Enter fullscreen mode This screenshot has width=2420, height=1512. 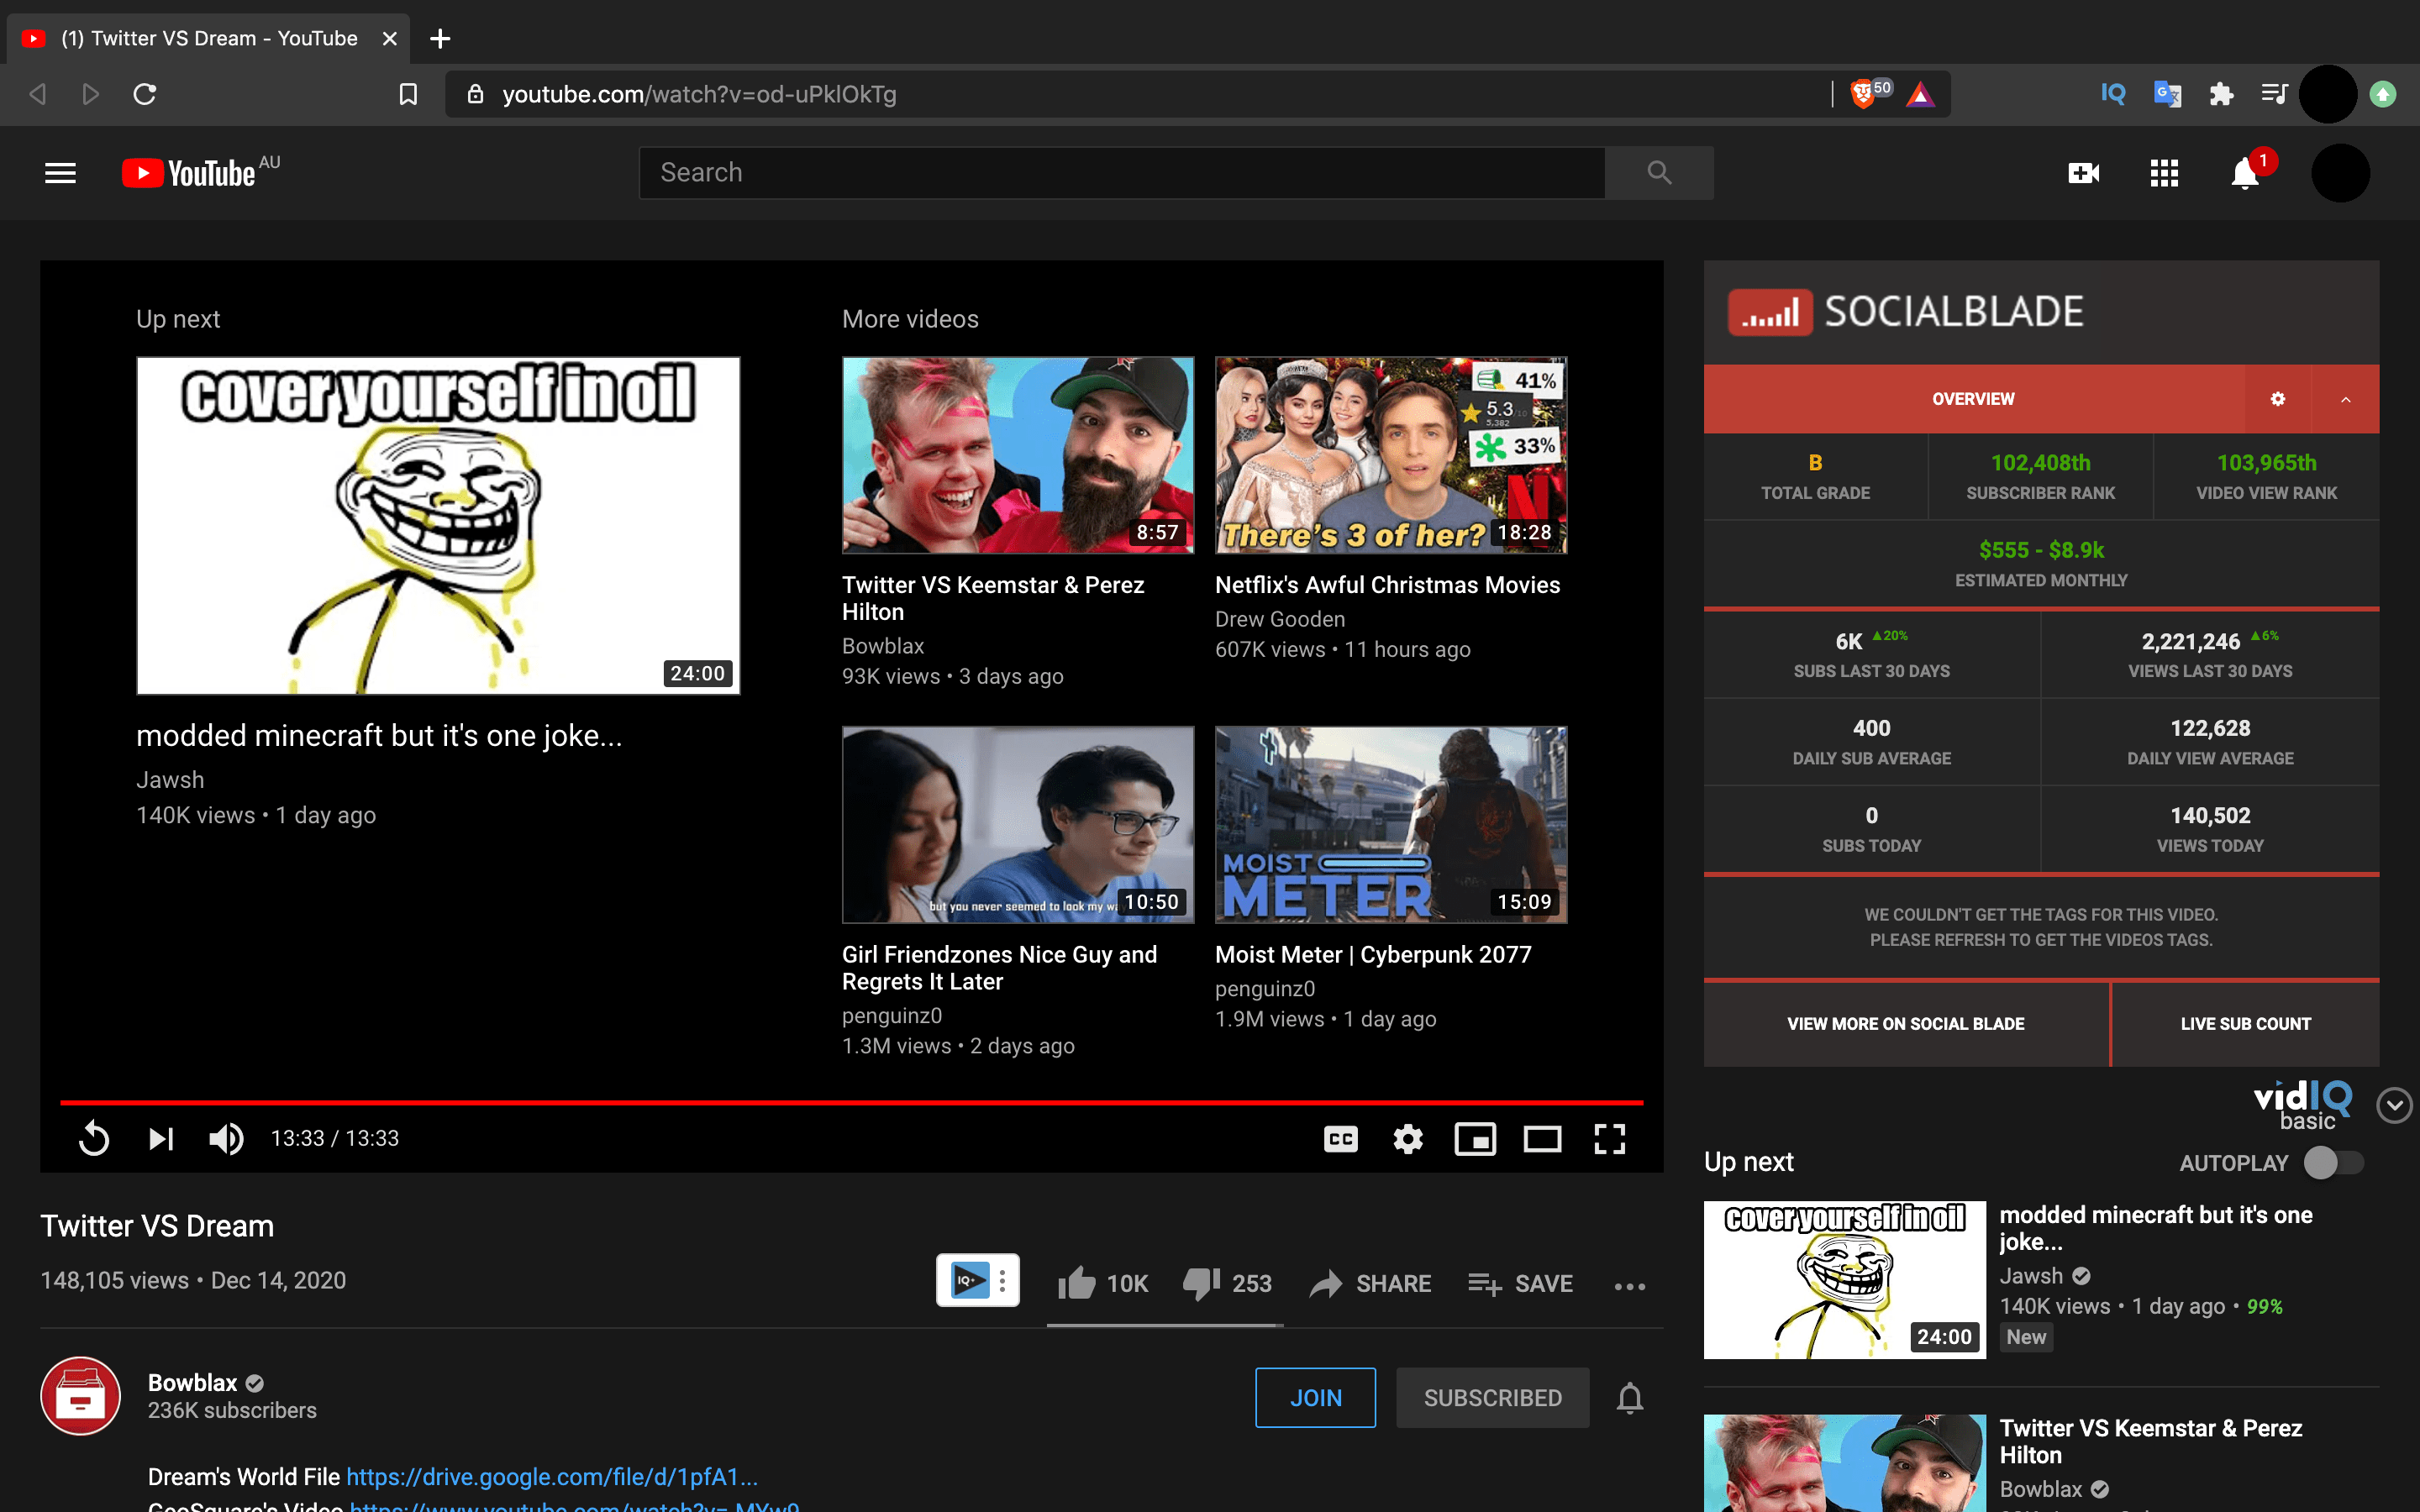1610,1138
